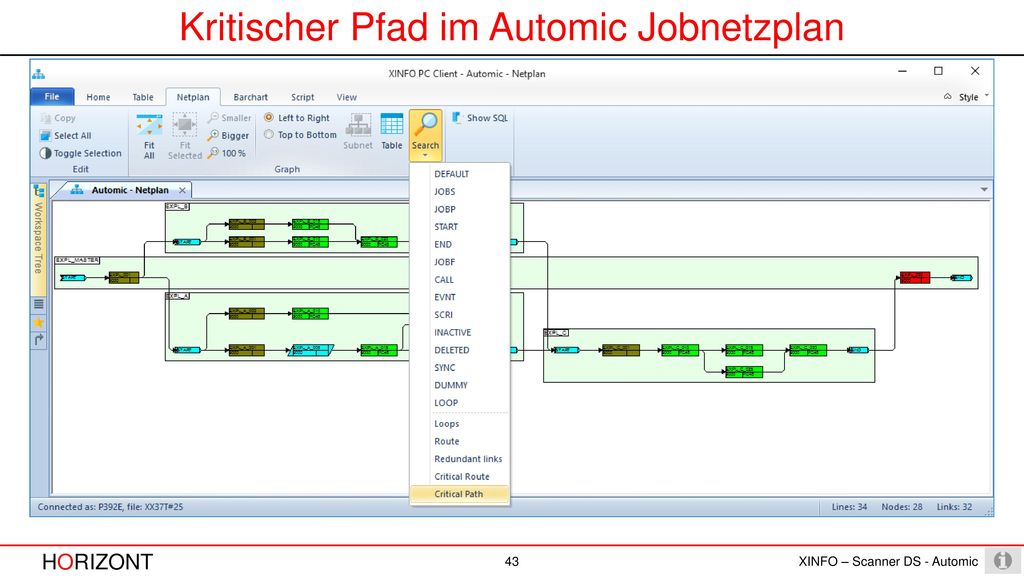Click the red node in EXPL_MASTER
Image resolution: width=1024 pixels, height=576 pixels.
click(x=915, y=278)
